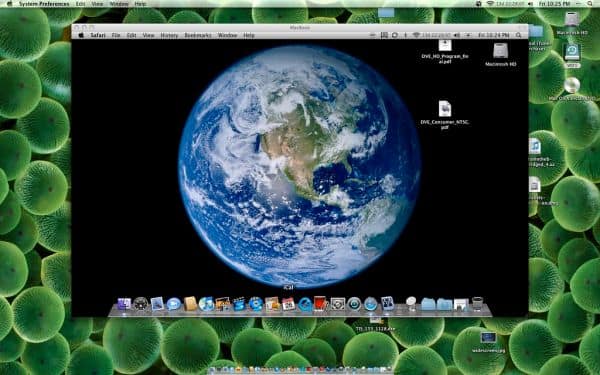The width and height of the screenshot is (600, 375).
Task: Launch iChat from the remote dock
Action: 173,304
